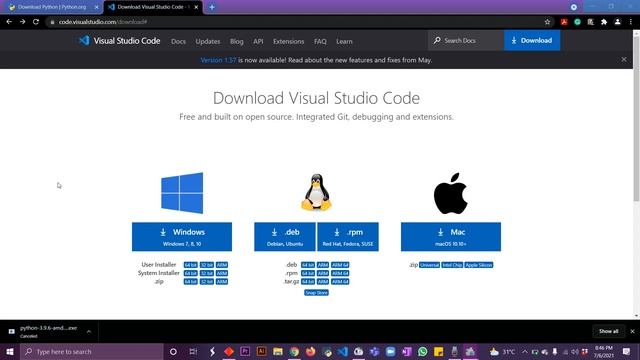Open the FAQ navigation link

pos(320,41)
